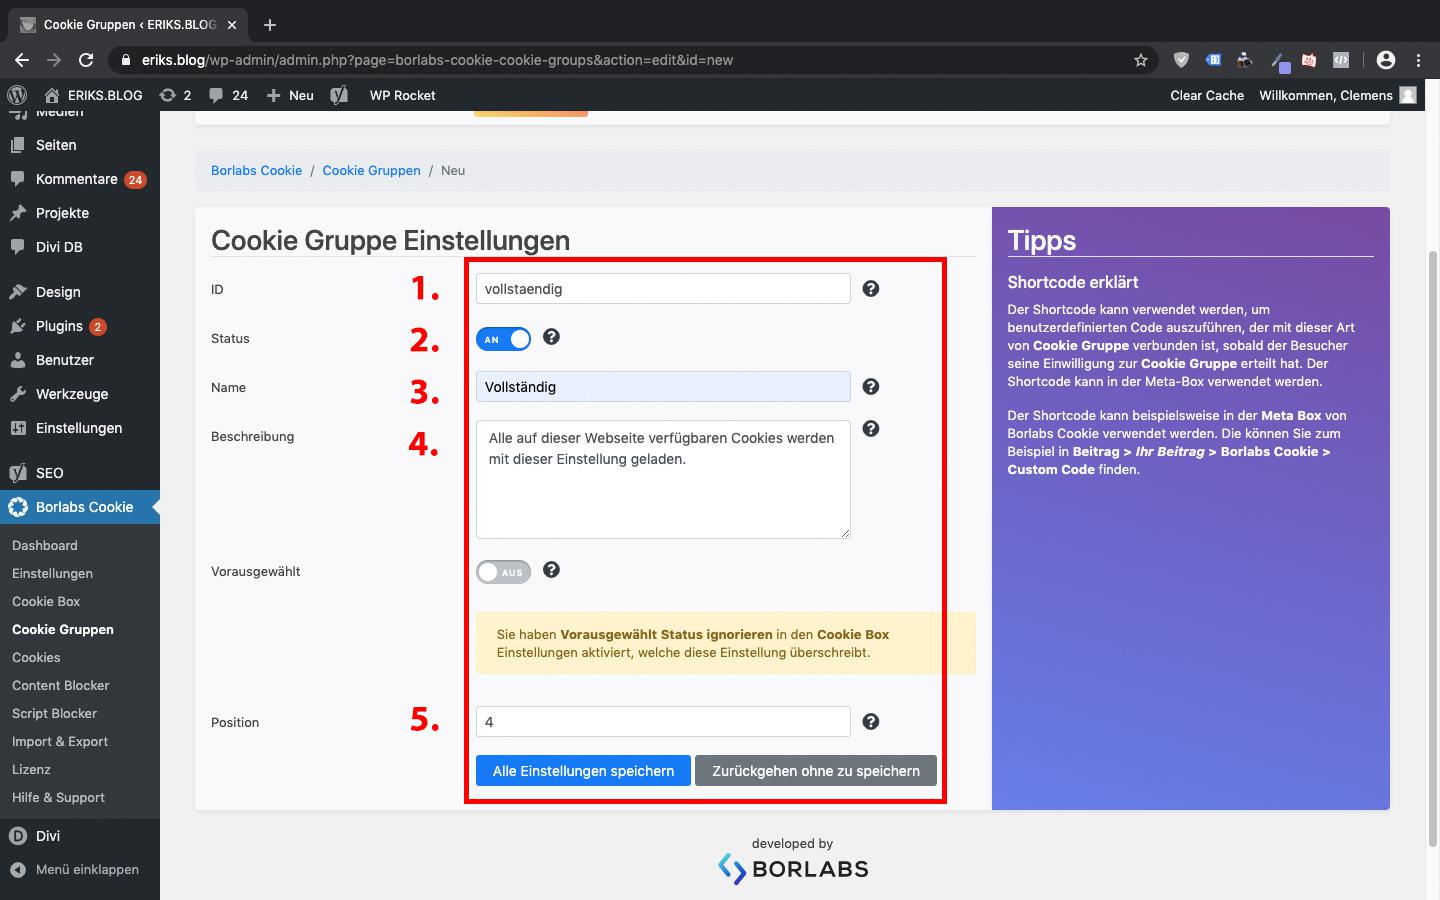Go to Script Blocker menu item

coord(54,713)
